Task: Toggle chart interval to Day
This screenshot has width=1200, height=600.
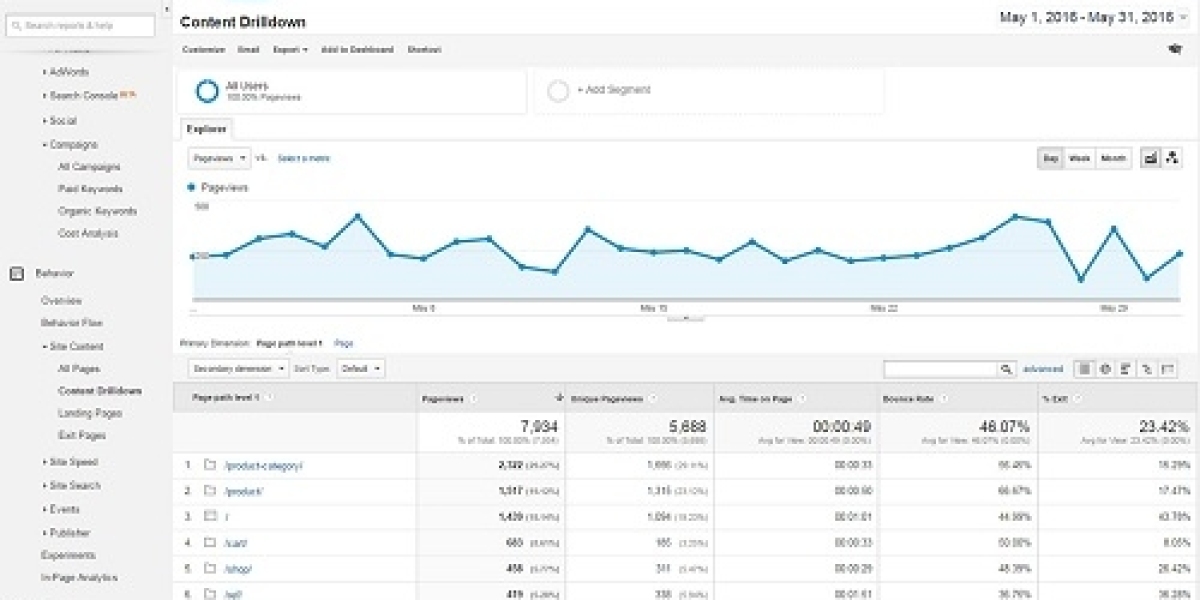Action: [1050, 158]
